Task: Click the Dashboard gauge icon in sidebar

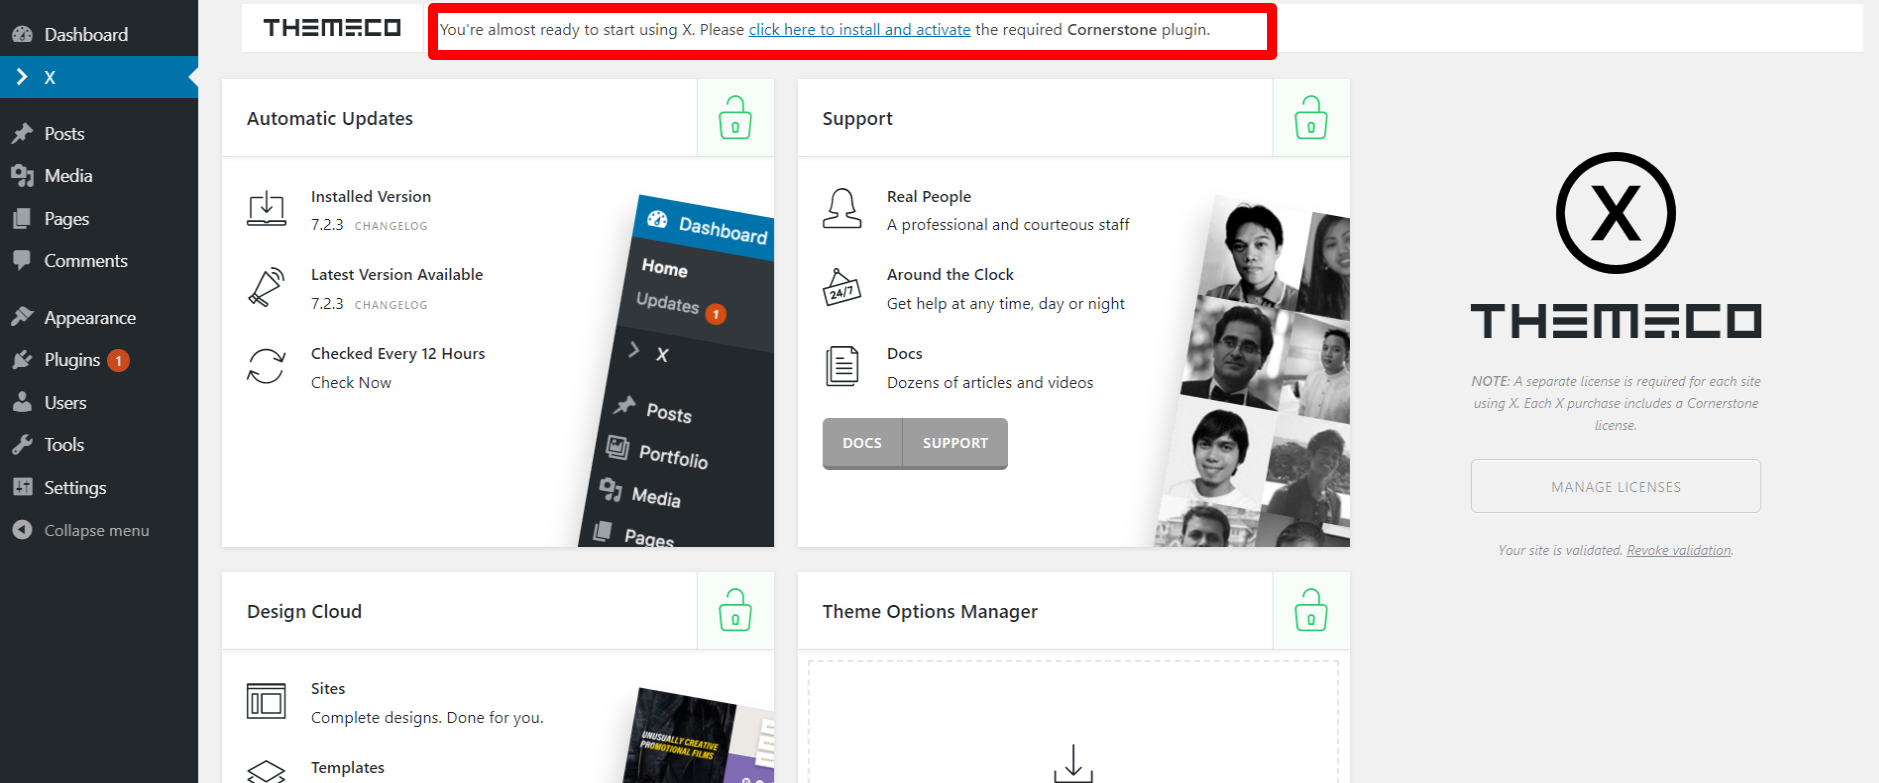Action: click(x=22, y=34)
